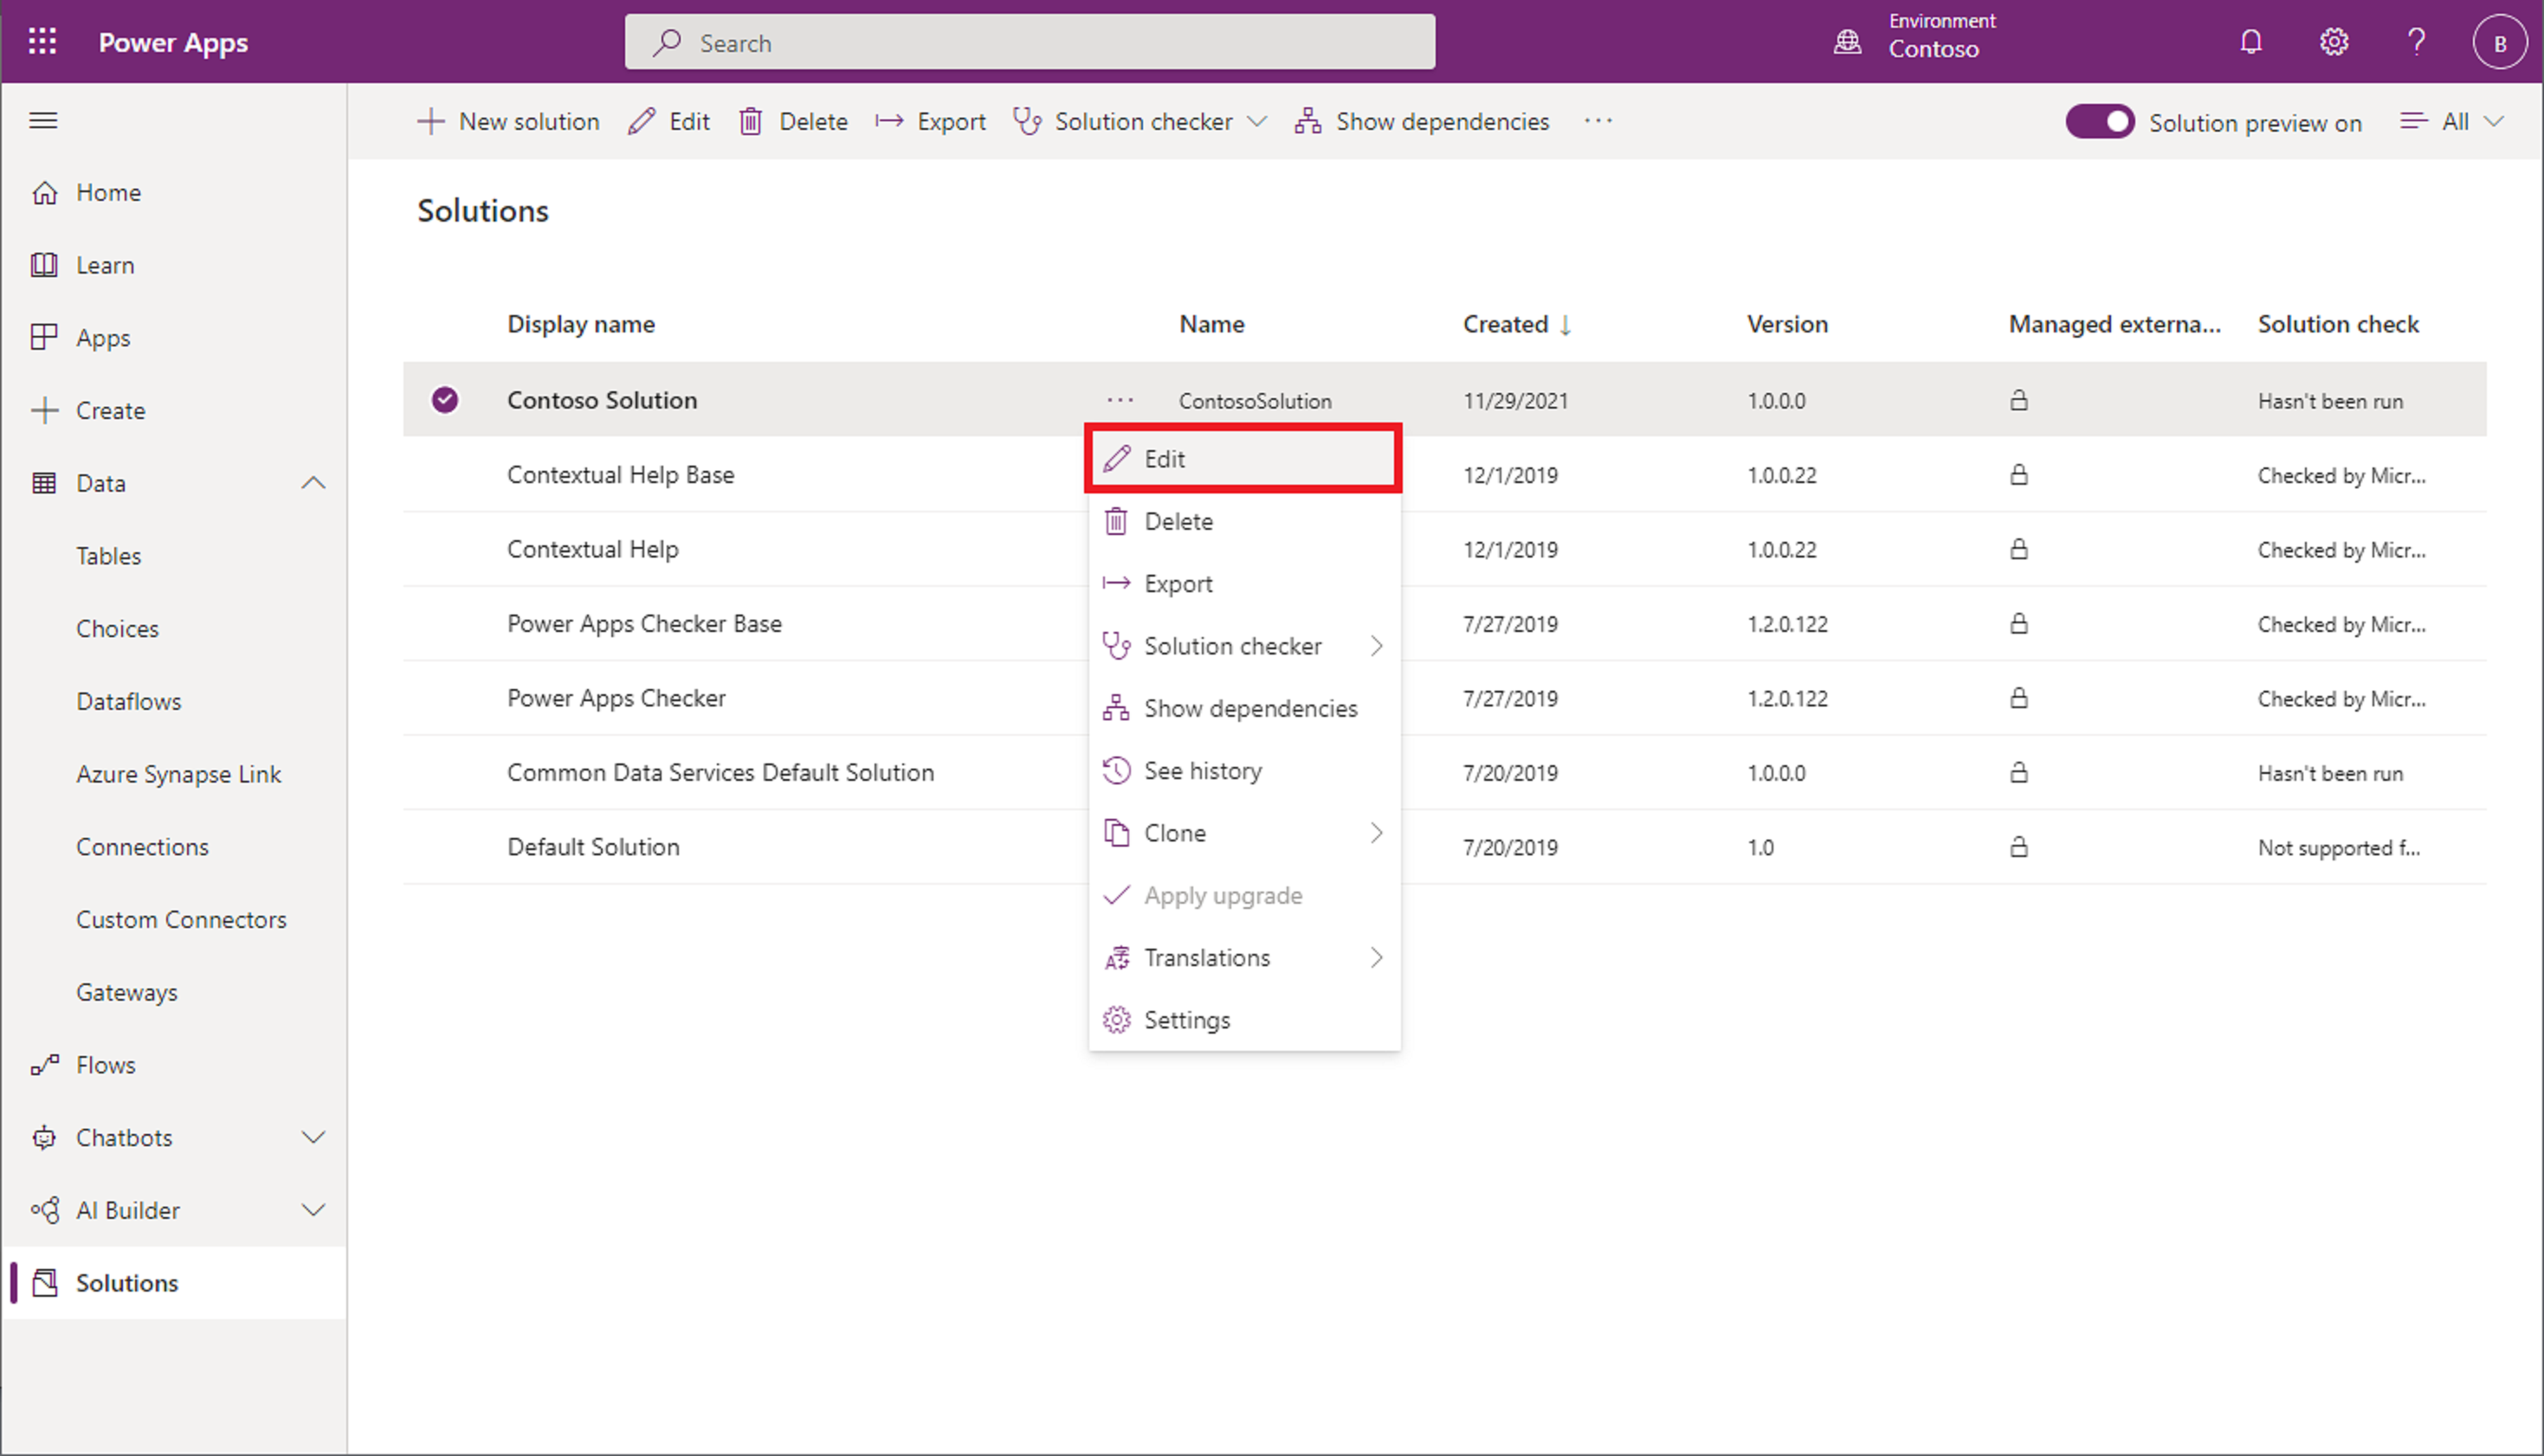The image size is (2544, 1456).
Task: Click the notifications bell icon
Action: (2250, 42)
